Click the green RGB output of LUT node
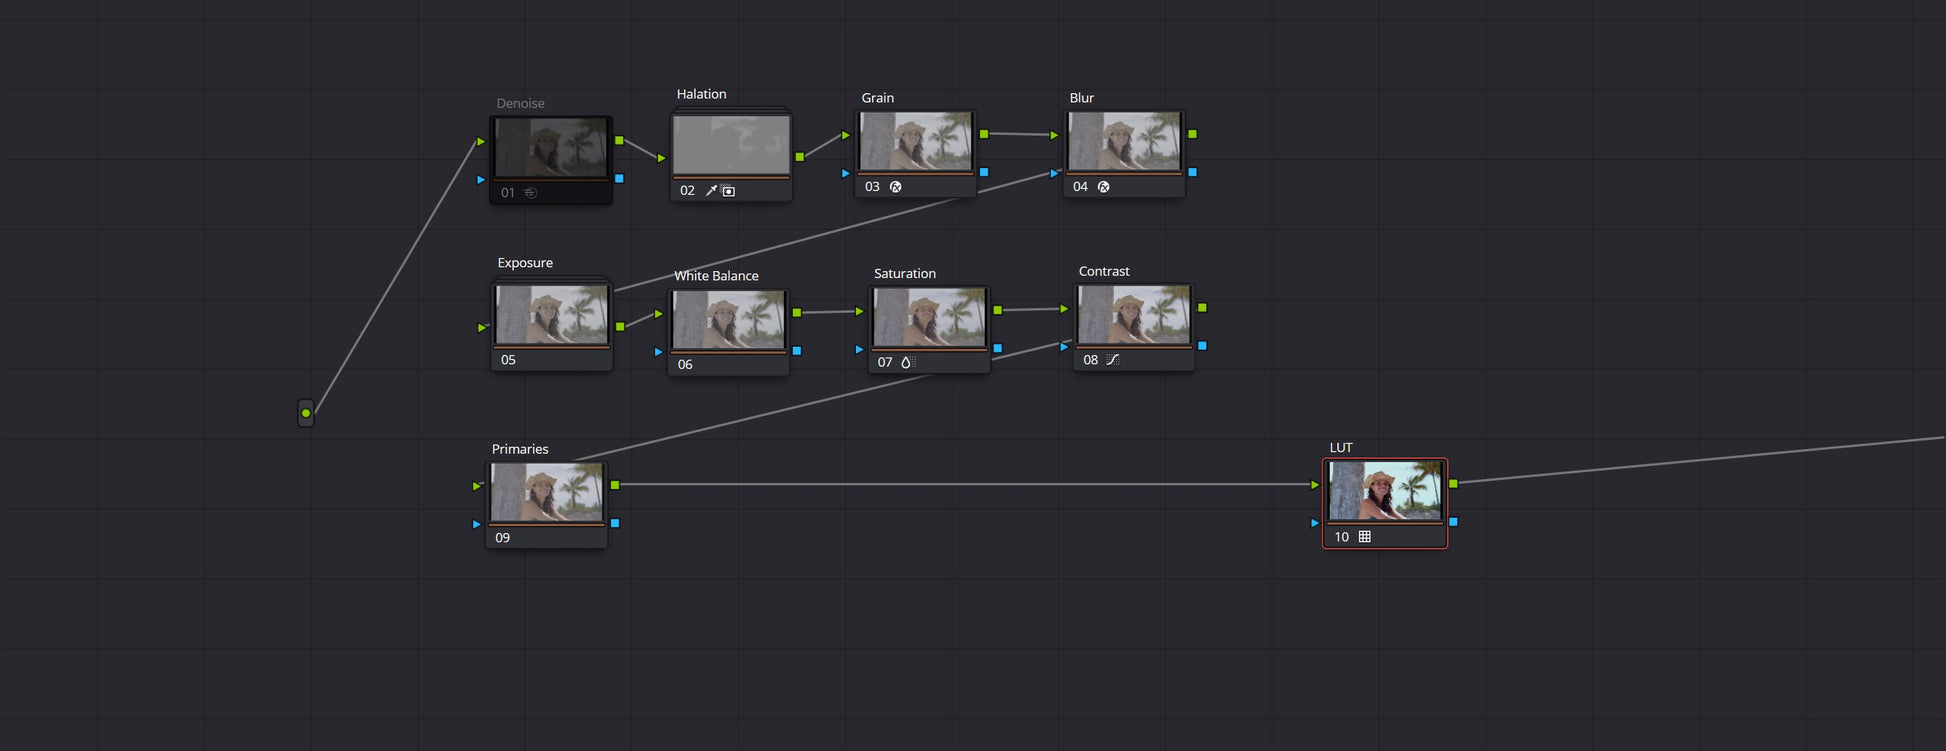1946x751 pixels. (x=1453, y=484)
